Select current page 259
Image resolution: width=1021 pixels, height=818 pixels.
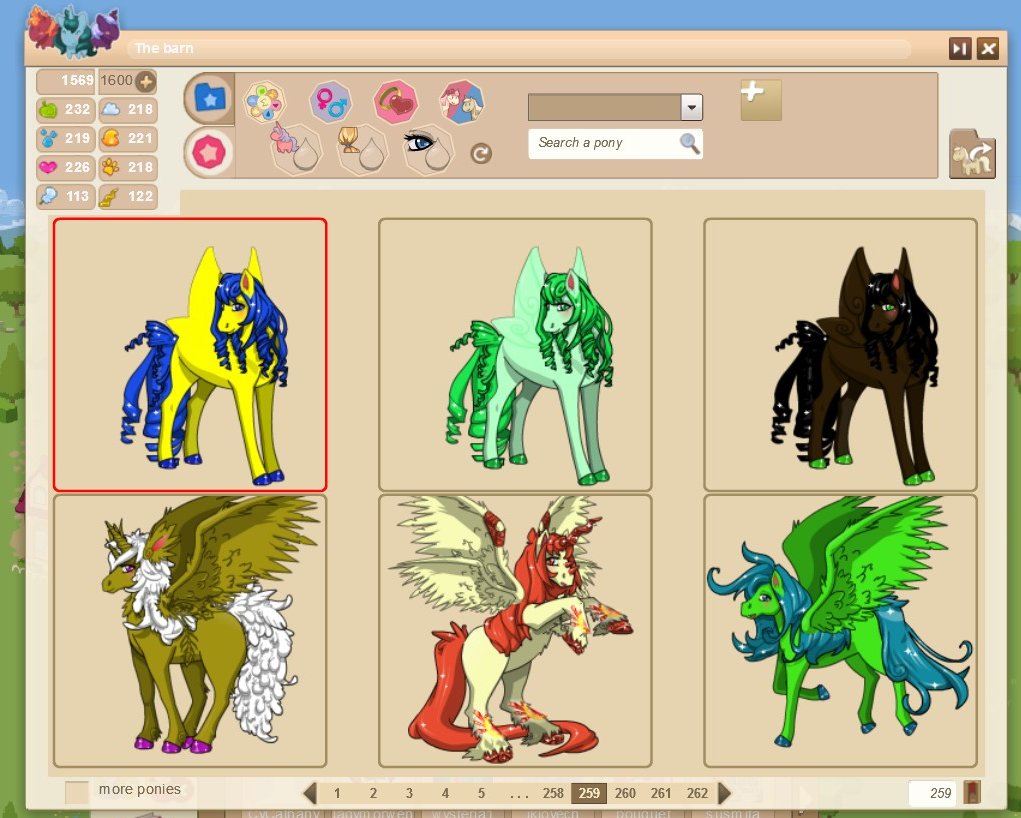pos(589,793)
